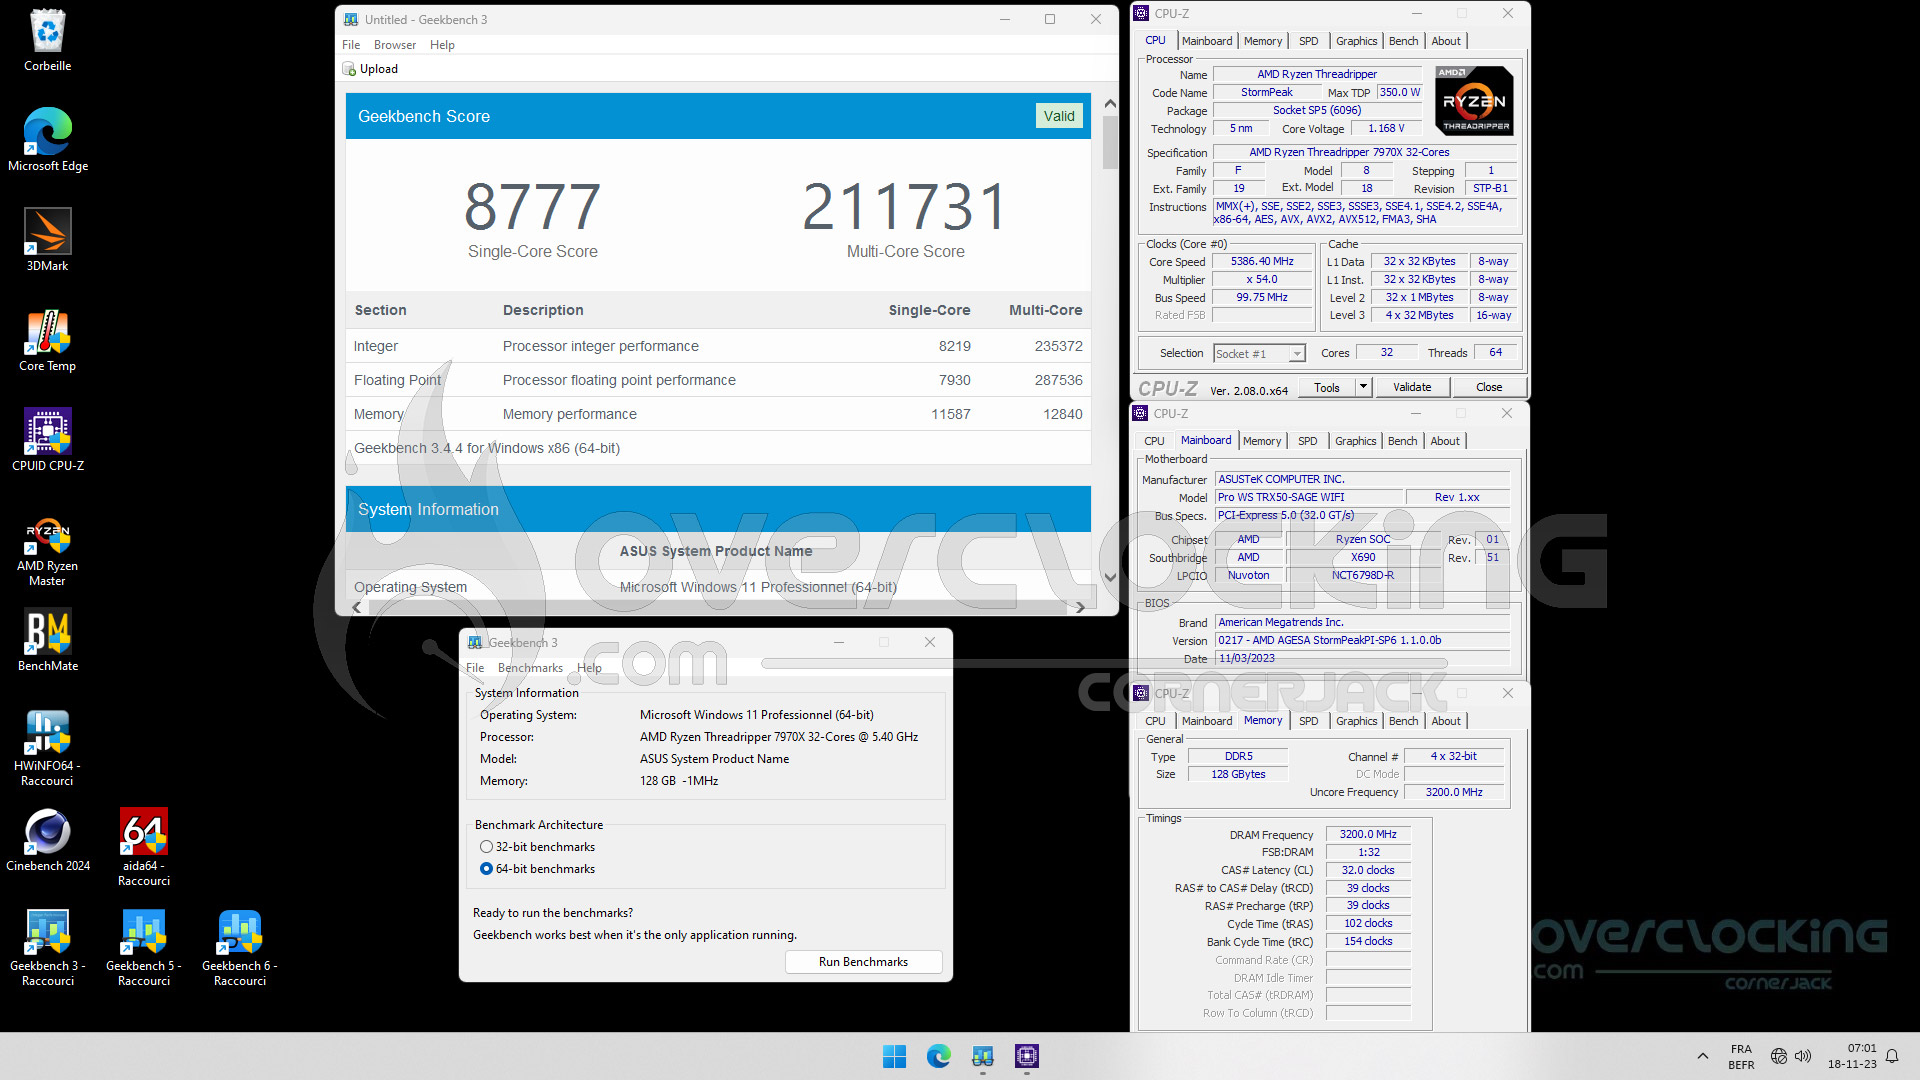The height and width of the screenshot is (1080, 1920).
Task: Open Microsoft Edge desktop shortcut
Action: point(48,140)
